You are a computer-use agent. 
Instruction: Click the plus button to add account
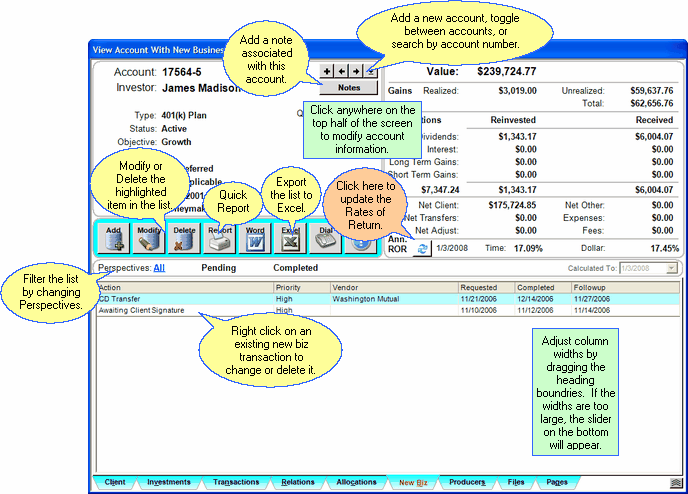327,73
